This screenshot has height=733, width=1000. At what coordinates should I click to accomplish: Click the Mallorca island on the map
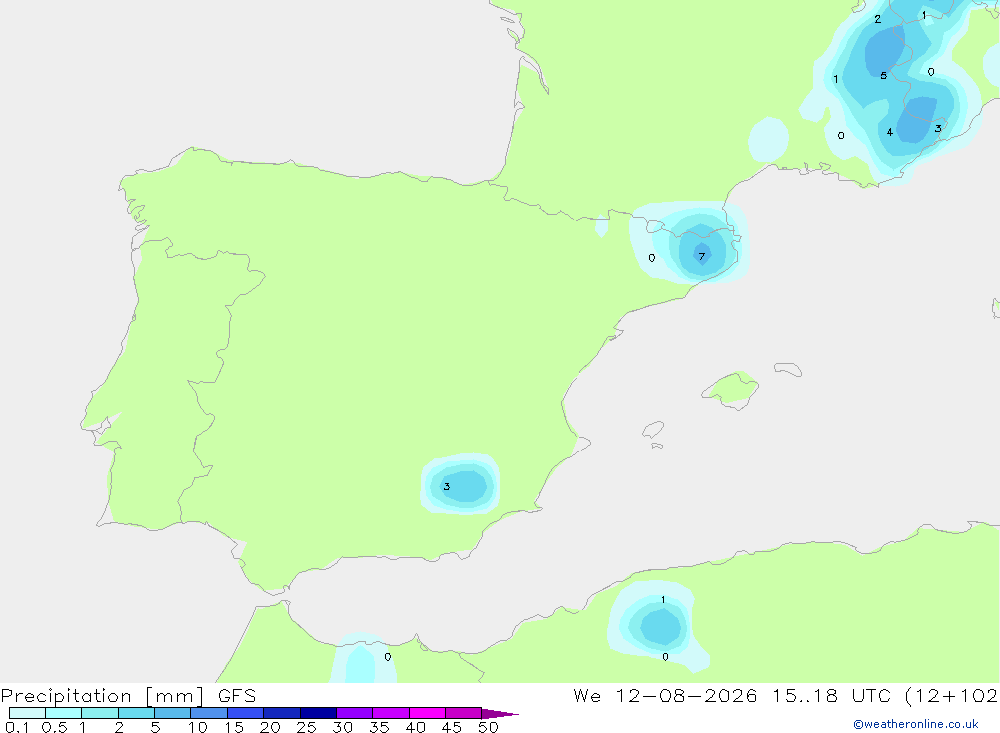pos(730,389)
